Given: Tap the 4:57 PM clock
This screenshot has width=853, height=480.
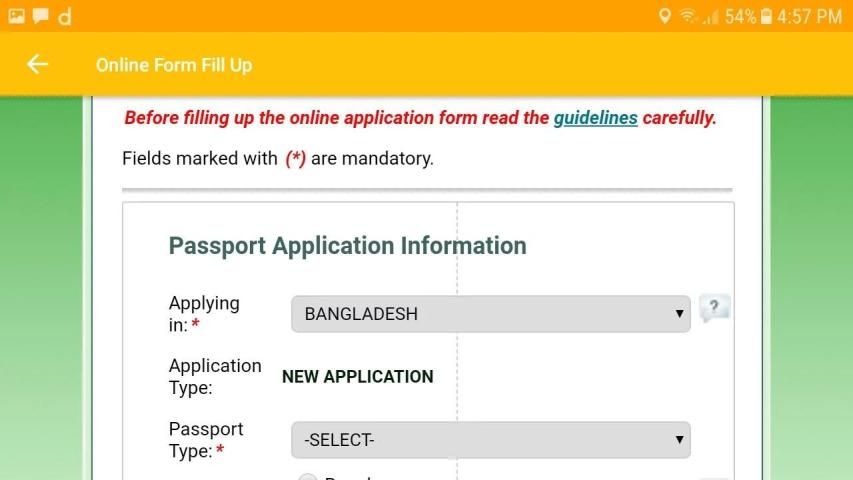Looking at the screenshot, I should coord(810,16).
